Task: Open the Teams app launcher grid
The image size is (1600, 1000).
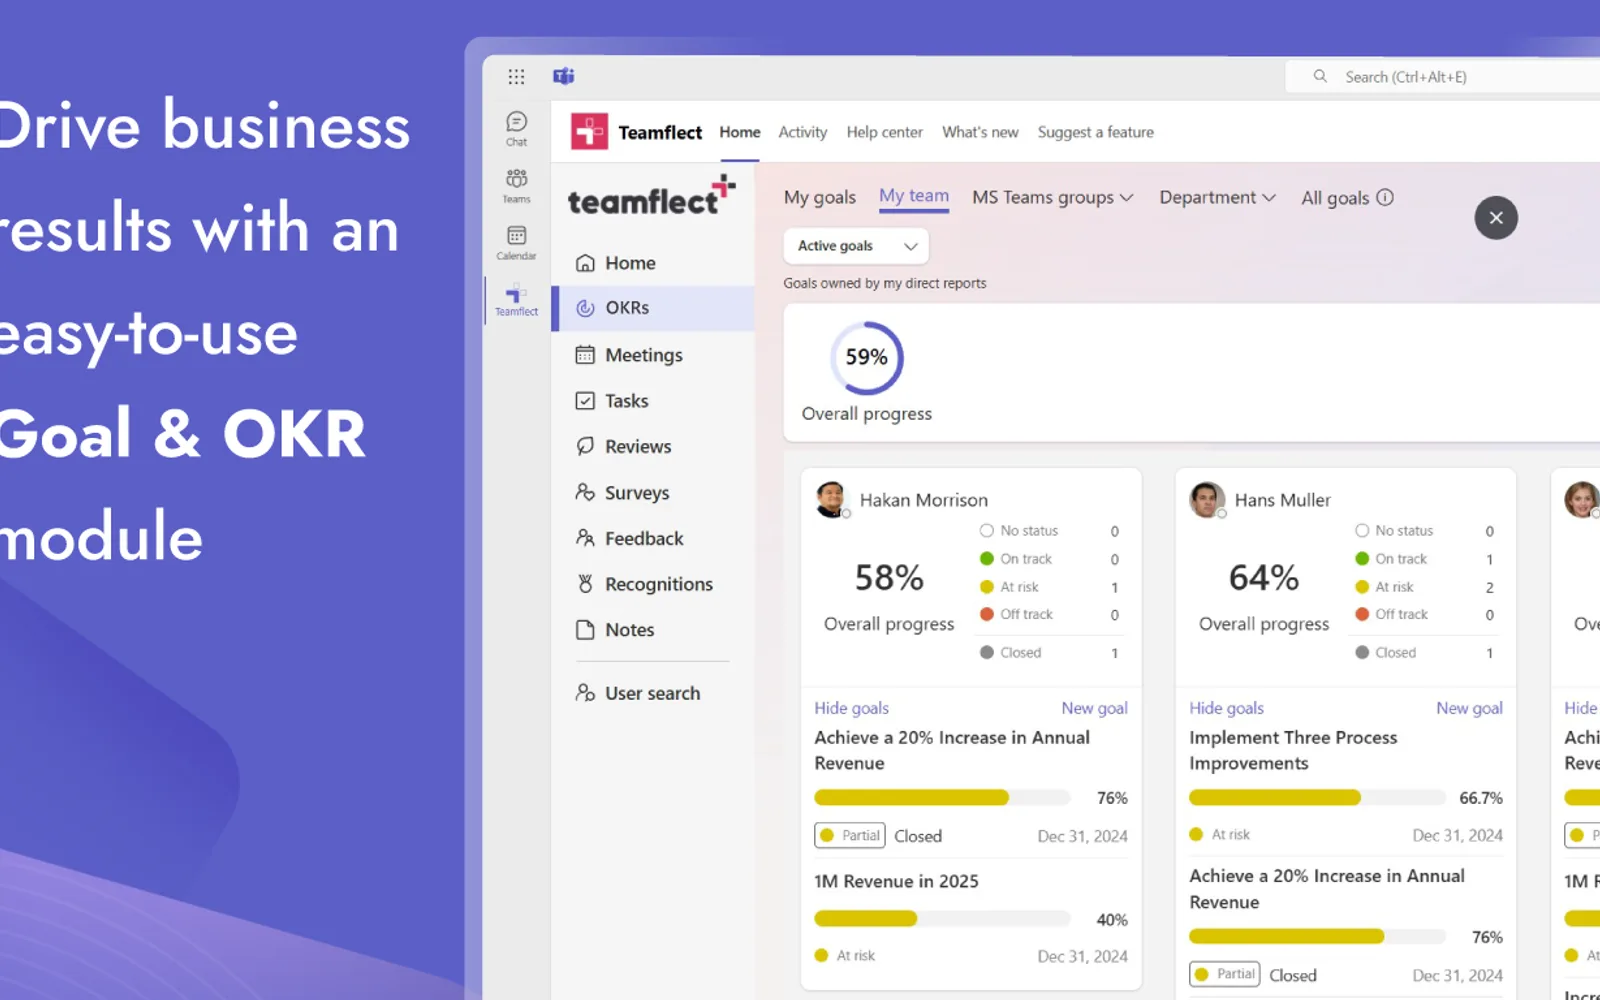Action: click(516, 76)
